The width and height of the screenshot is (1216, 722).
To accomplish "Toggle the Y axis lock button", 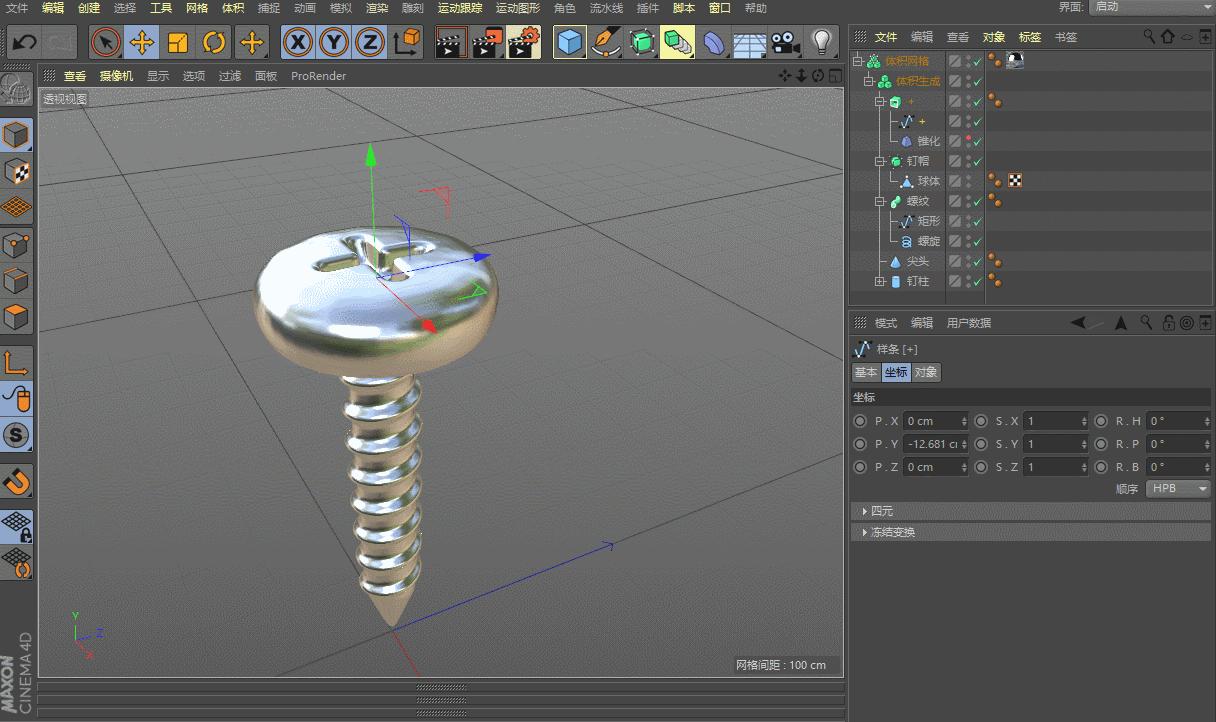I will (335, 42).
